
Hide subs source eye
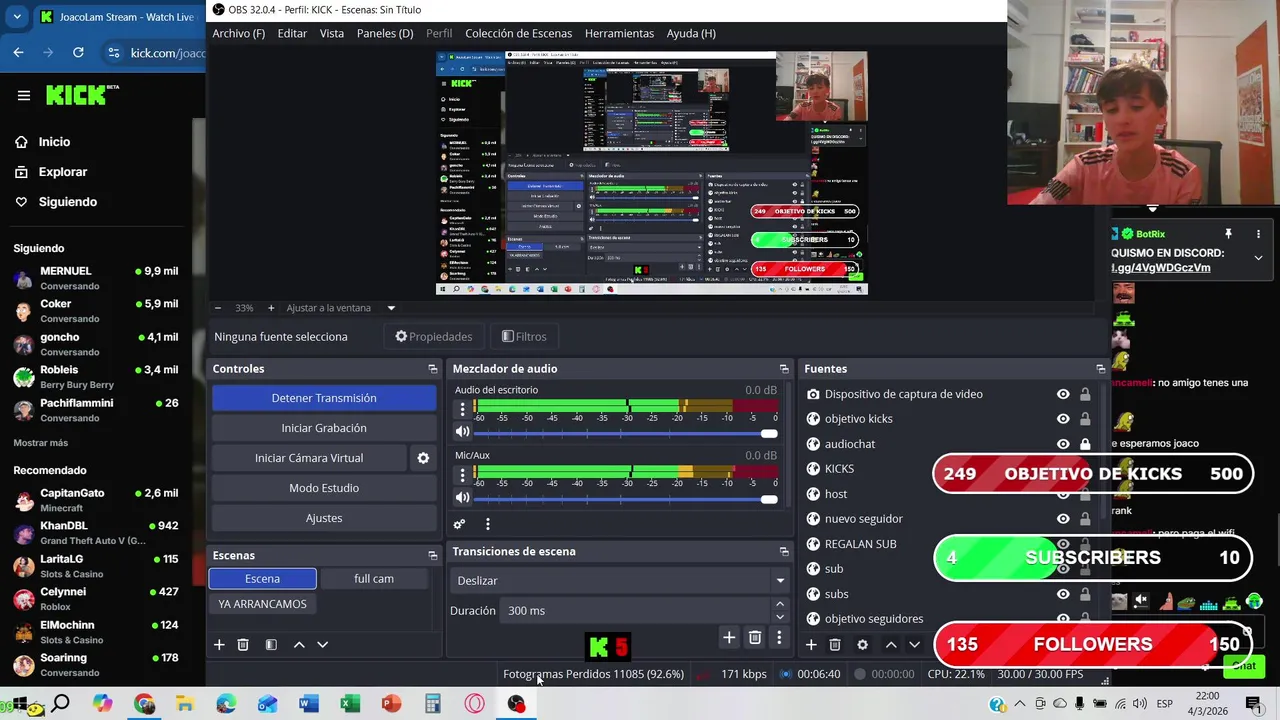(x=1063, y=594)
